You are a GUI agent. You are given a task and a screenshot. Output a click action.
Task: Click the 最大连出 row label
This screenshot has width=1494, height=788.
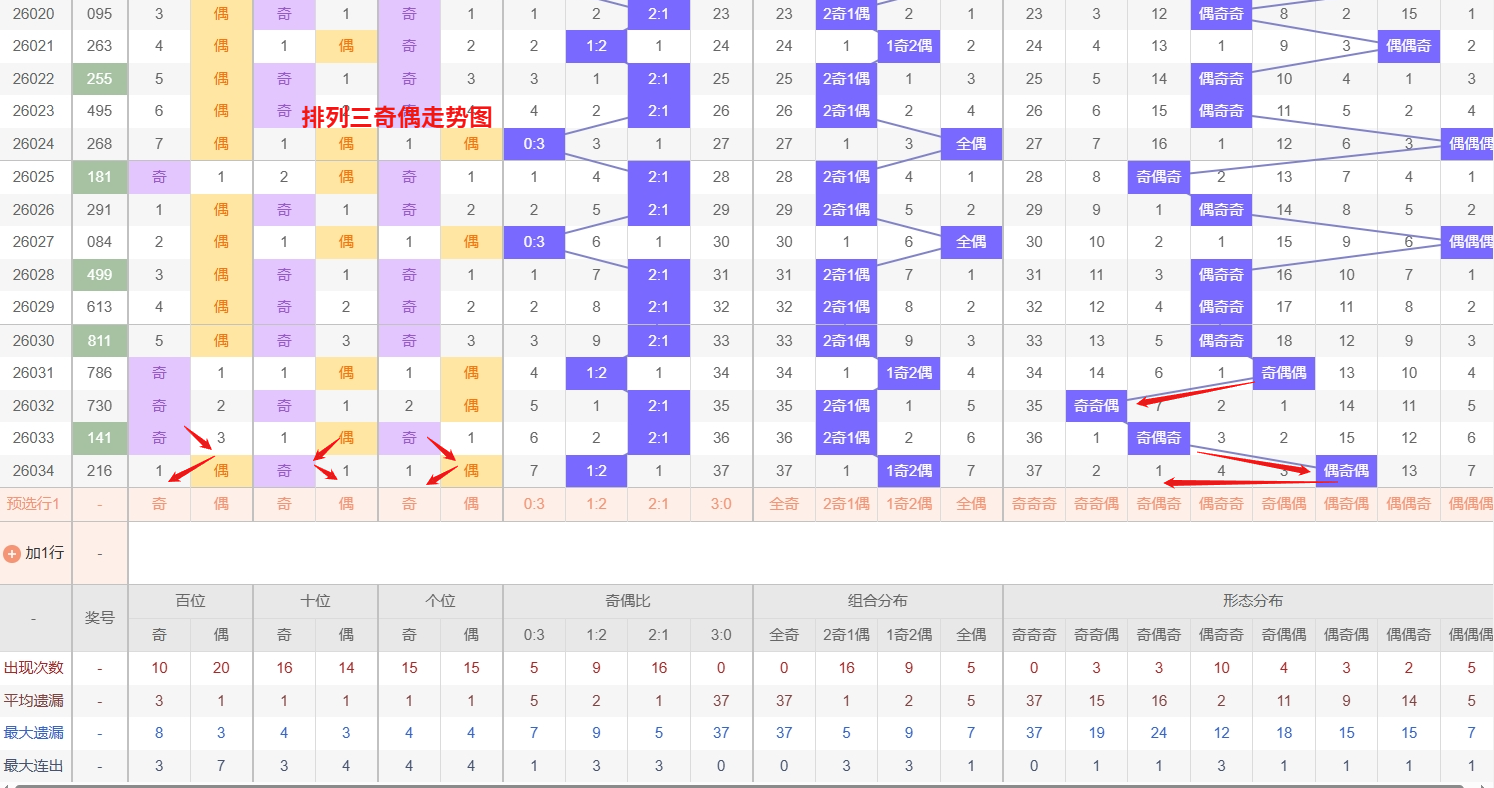[x=34, y=766]
